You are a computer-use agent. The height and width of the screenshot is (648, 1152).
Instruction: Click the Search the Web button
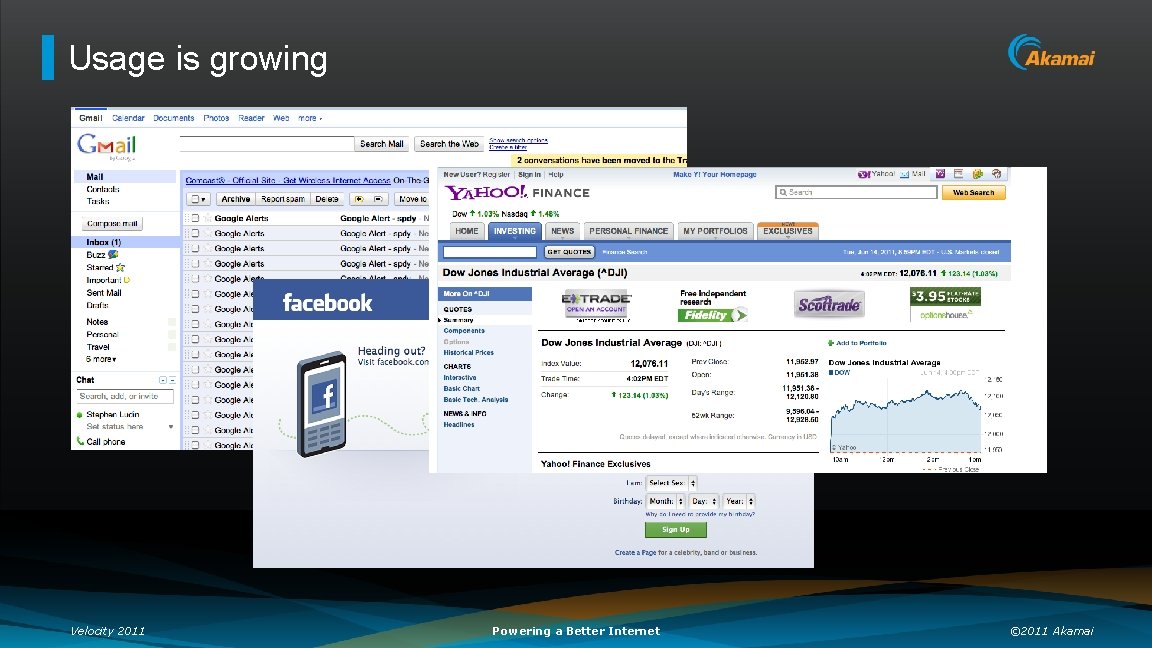pos(449,144)
